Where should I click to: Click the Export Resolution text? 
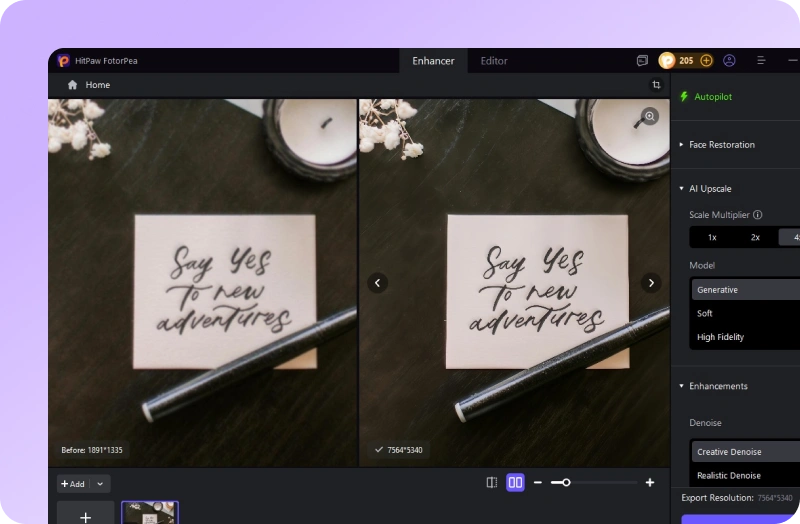coord(717,498)
